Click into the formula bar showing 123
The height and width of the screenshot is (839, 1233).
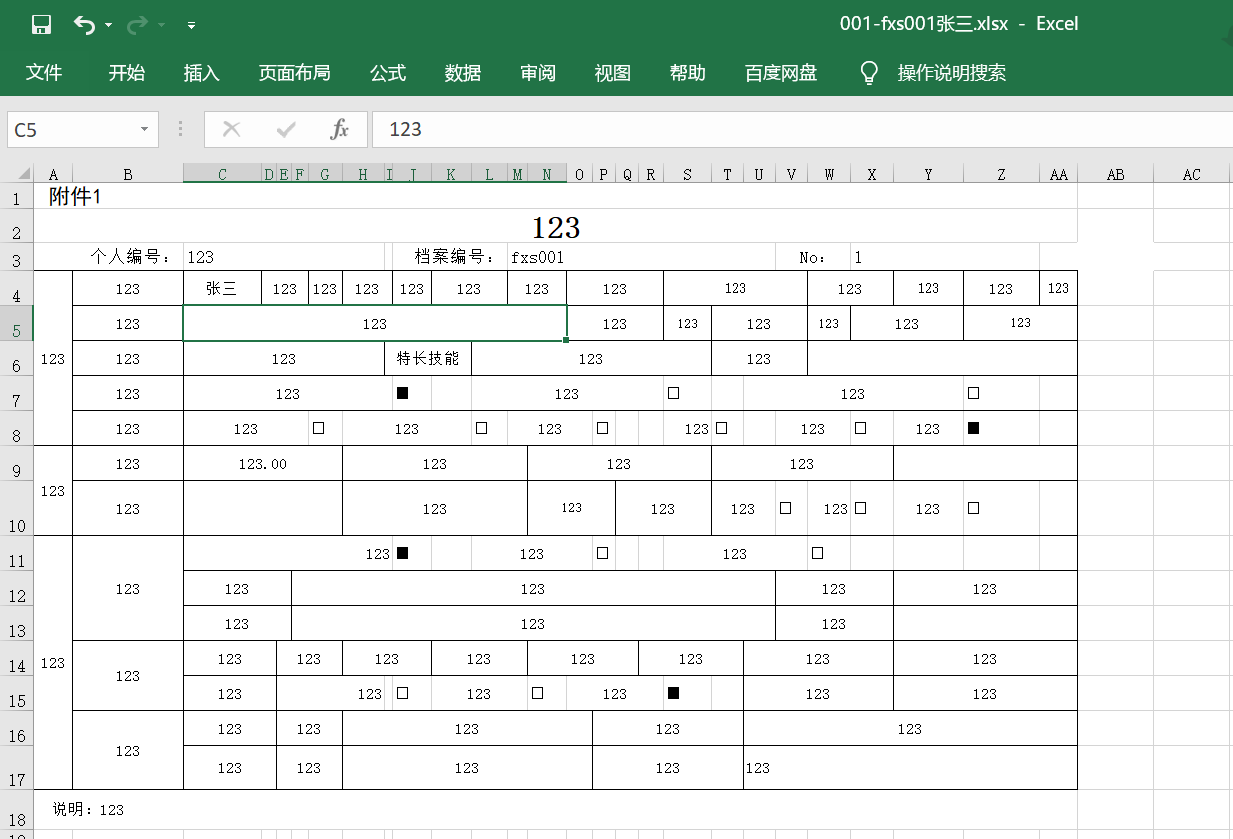click(x=800, y=129)
